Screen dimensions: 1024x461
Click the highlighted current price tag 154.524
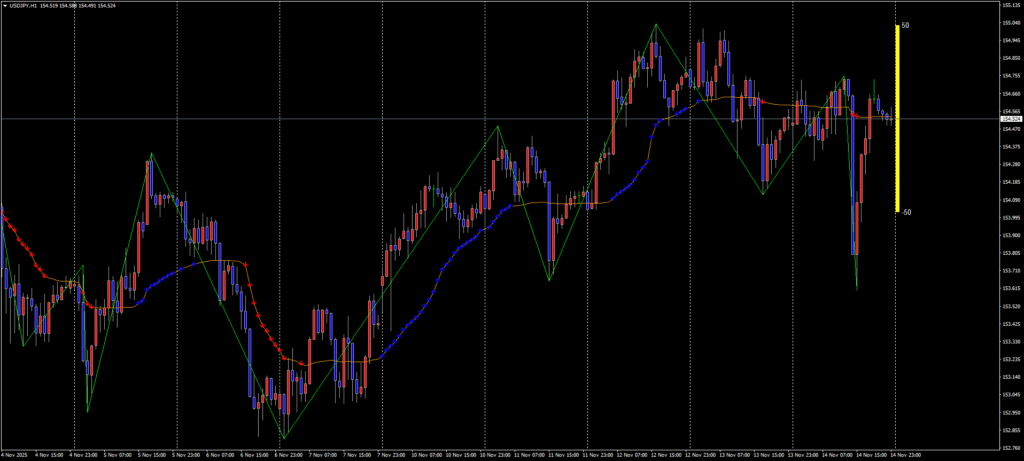[x=1010, y=119]
